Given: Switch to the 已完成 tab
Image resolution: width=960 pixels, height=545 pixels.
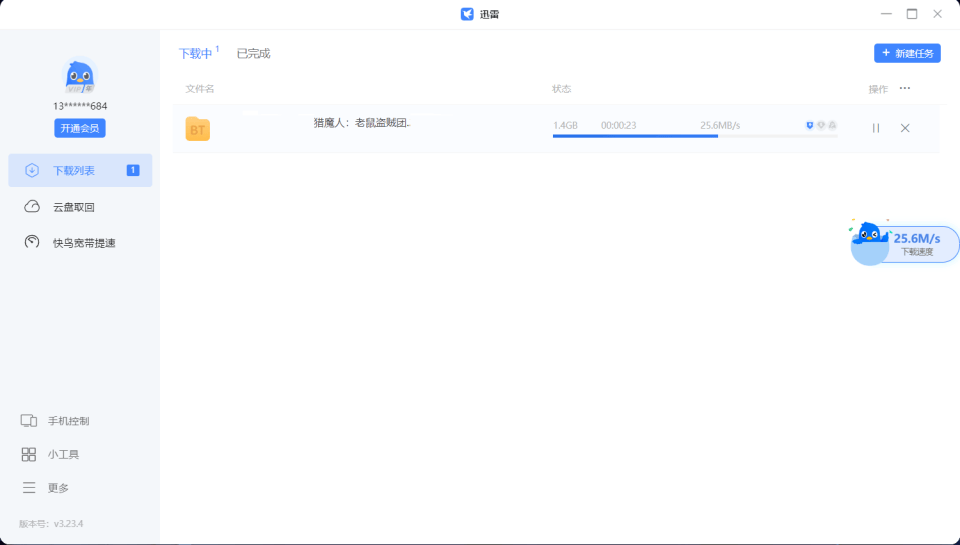Looking at the screenshot, I should click(253, 53).
